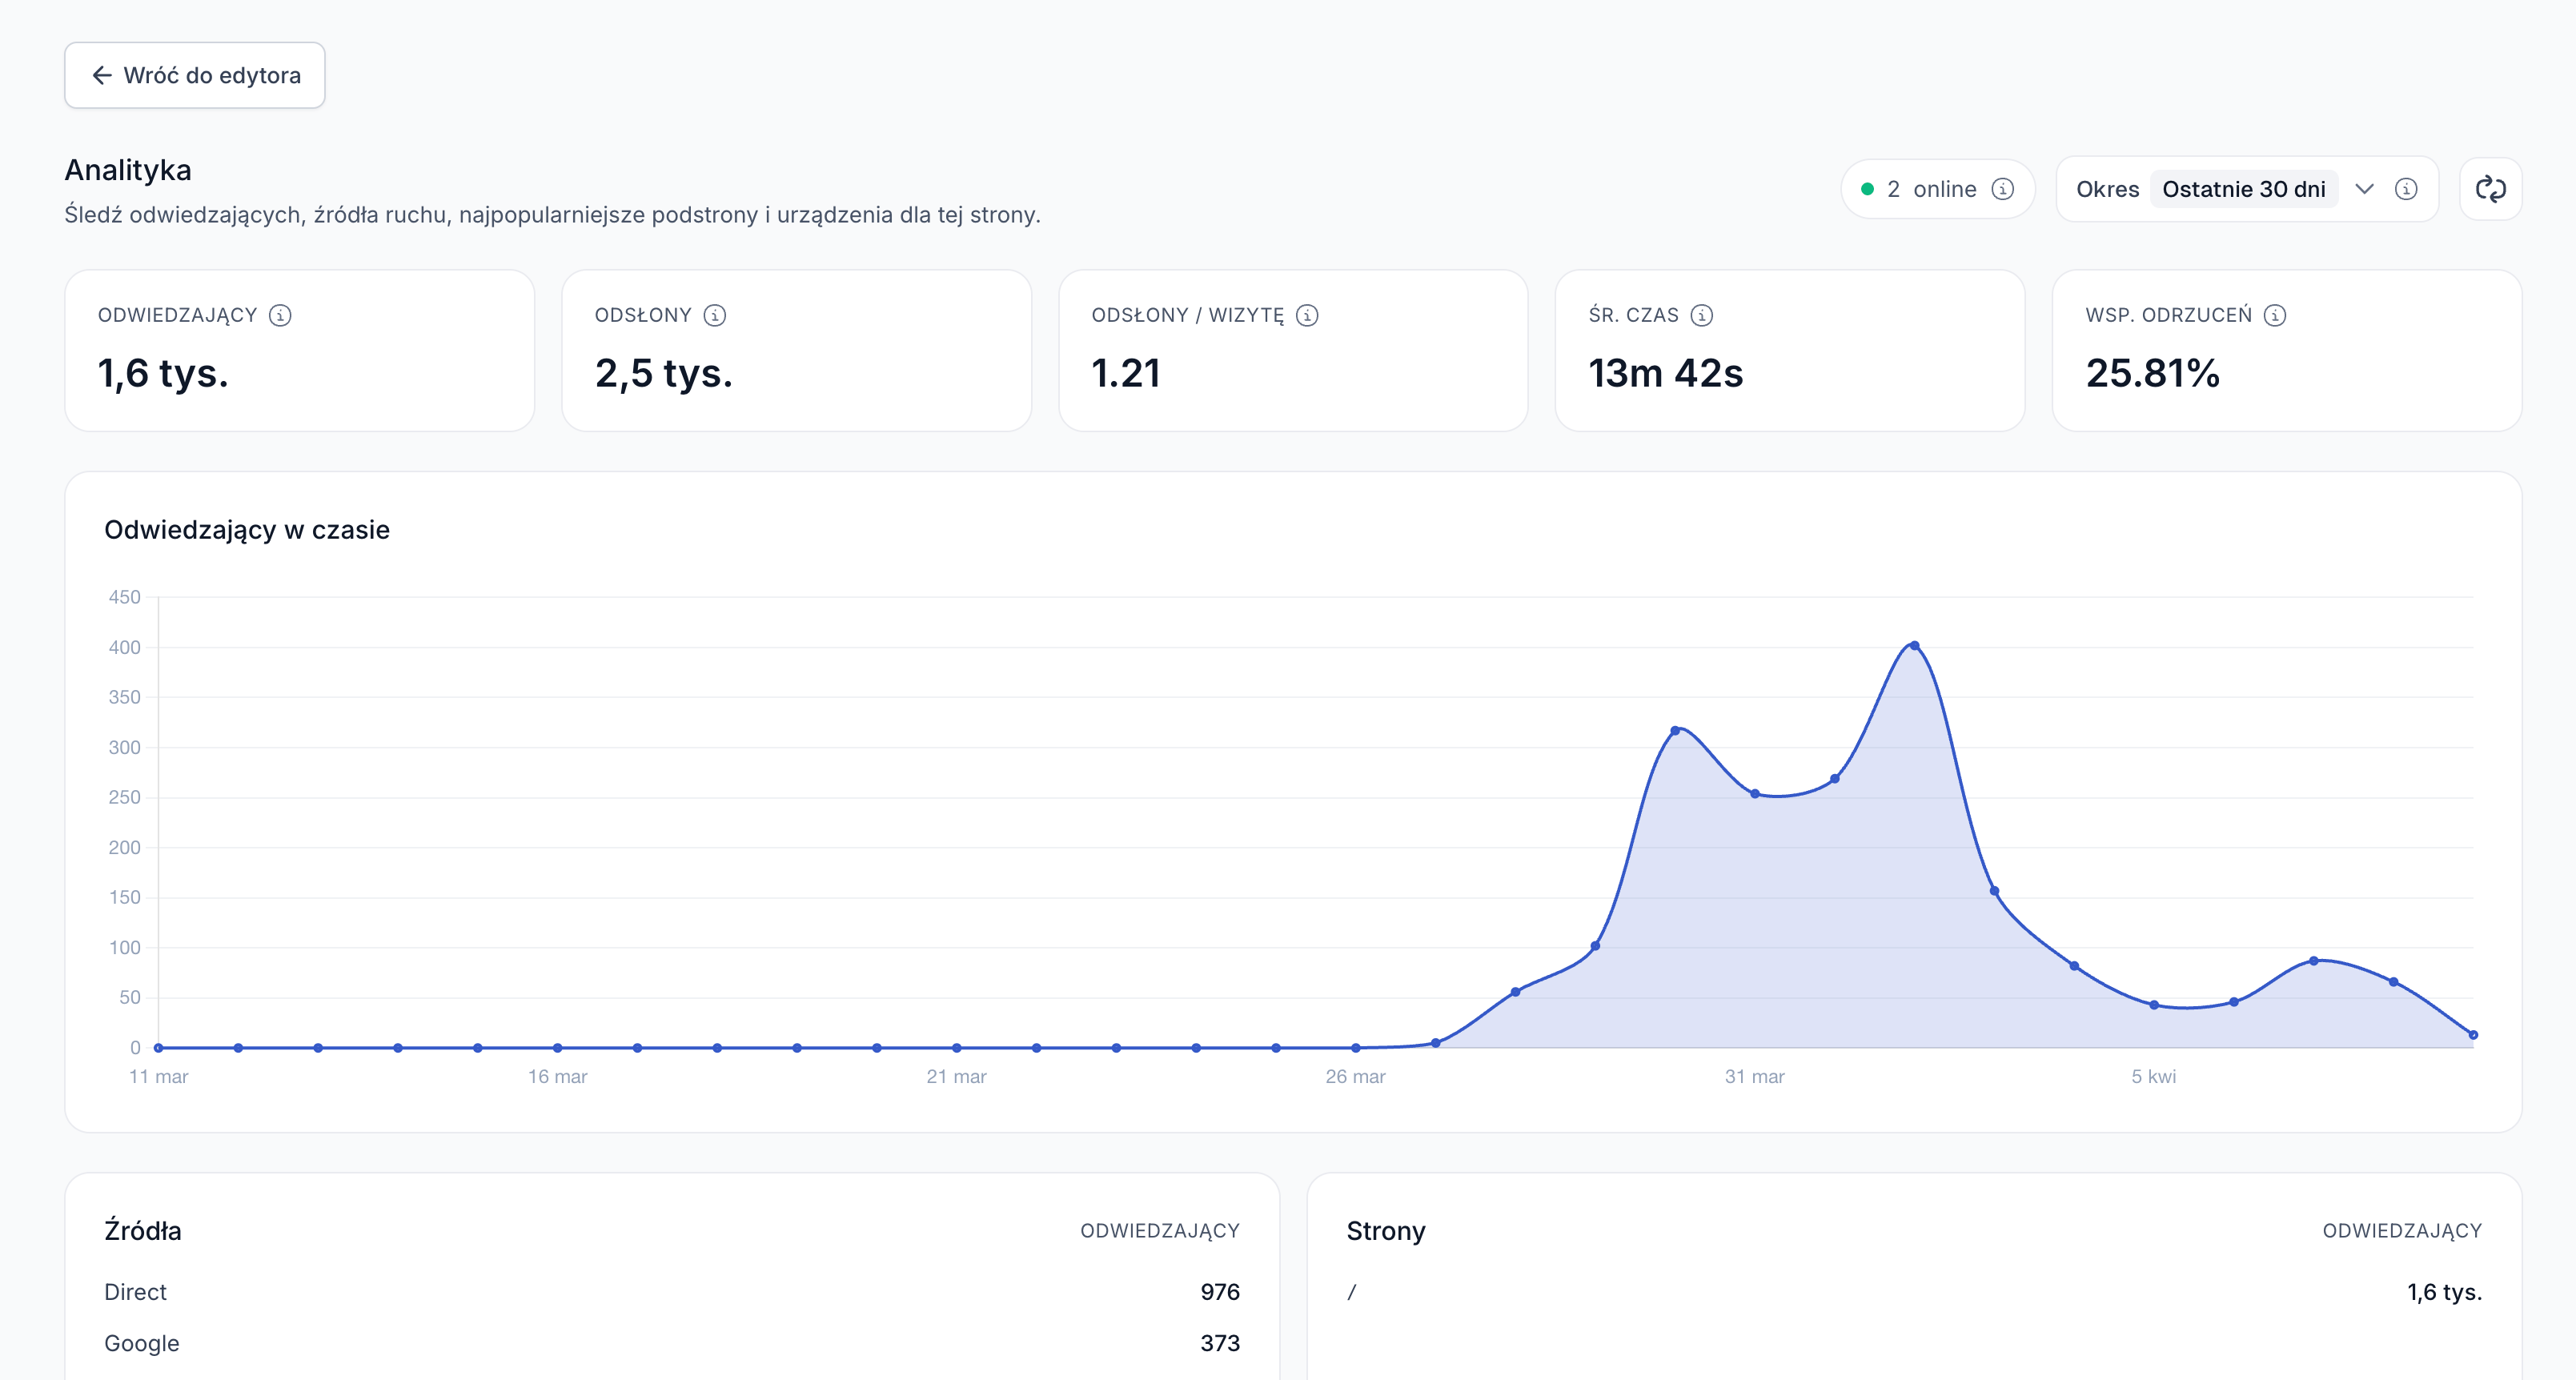Open the Okres period dropdown chevron

2364,189
